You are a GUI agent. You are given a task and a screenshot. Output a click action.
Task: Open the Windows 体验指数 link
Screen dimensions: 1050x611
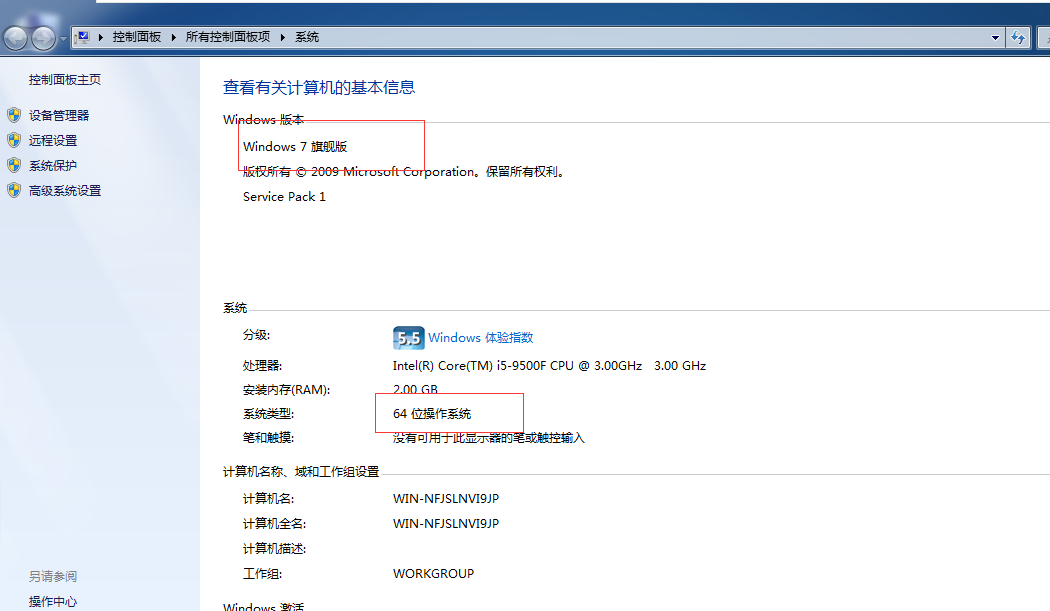(480, 338)
